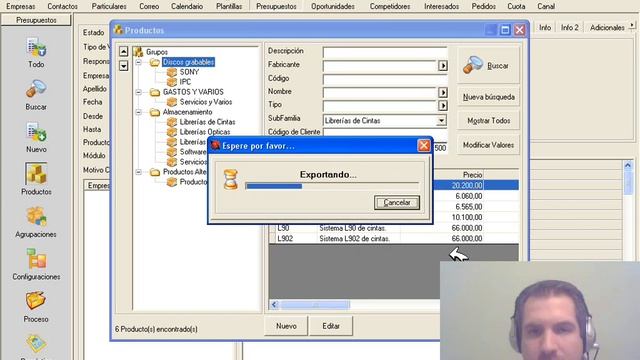Click the tab scroll arrow after Adicionales
The image size is (640, 360).
pos(632,25)
